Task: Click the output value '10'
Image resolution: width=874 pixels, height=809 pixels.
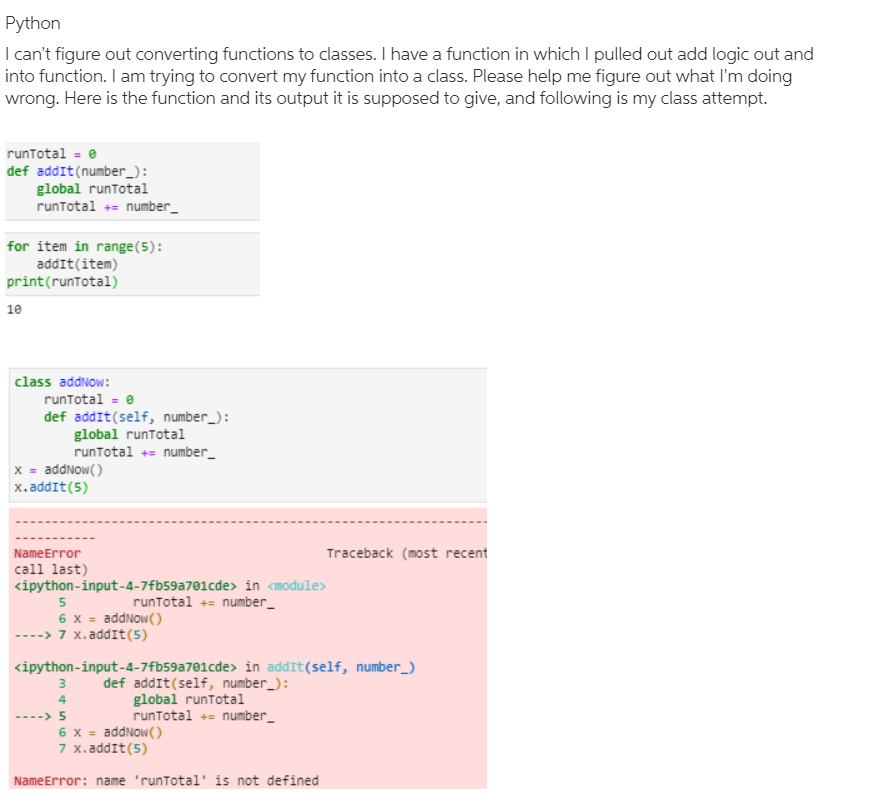Action: pos(14,309)
